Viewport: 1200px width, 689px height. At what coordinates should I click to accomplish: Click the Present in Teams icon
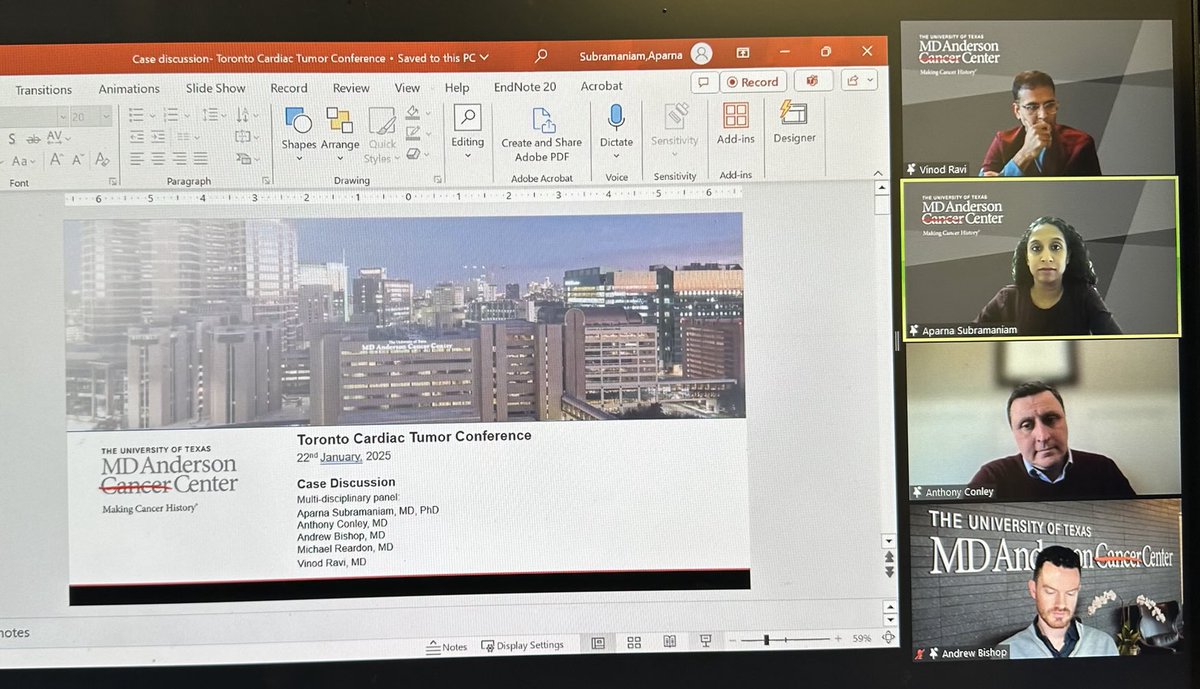(x=812, y=81)
